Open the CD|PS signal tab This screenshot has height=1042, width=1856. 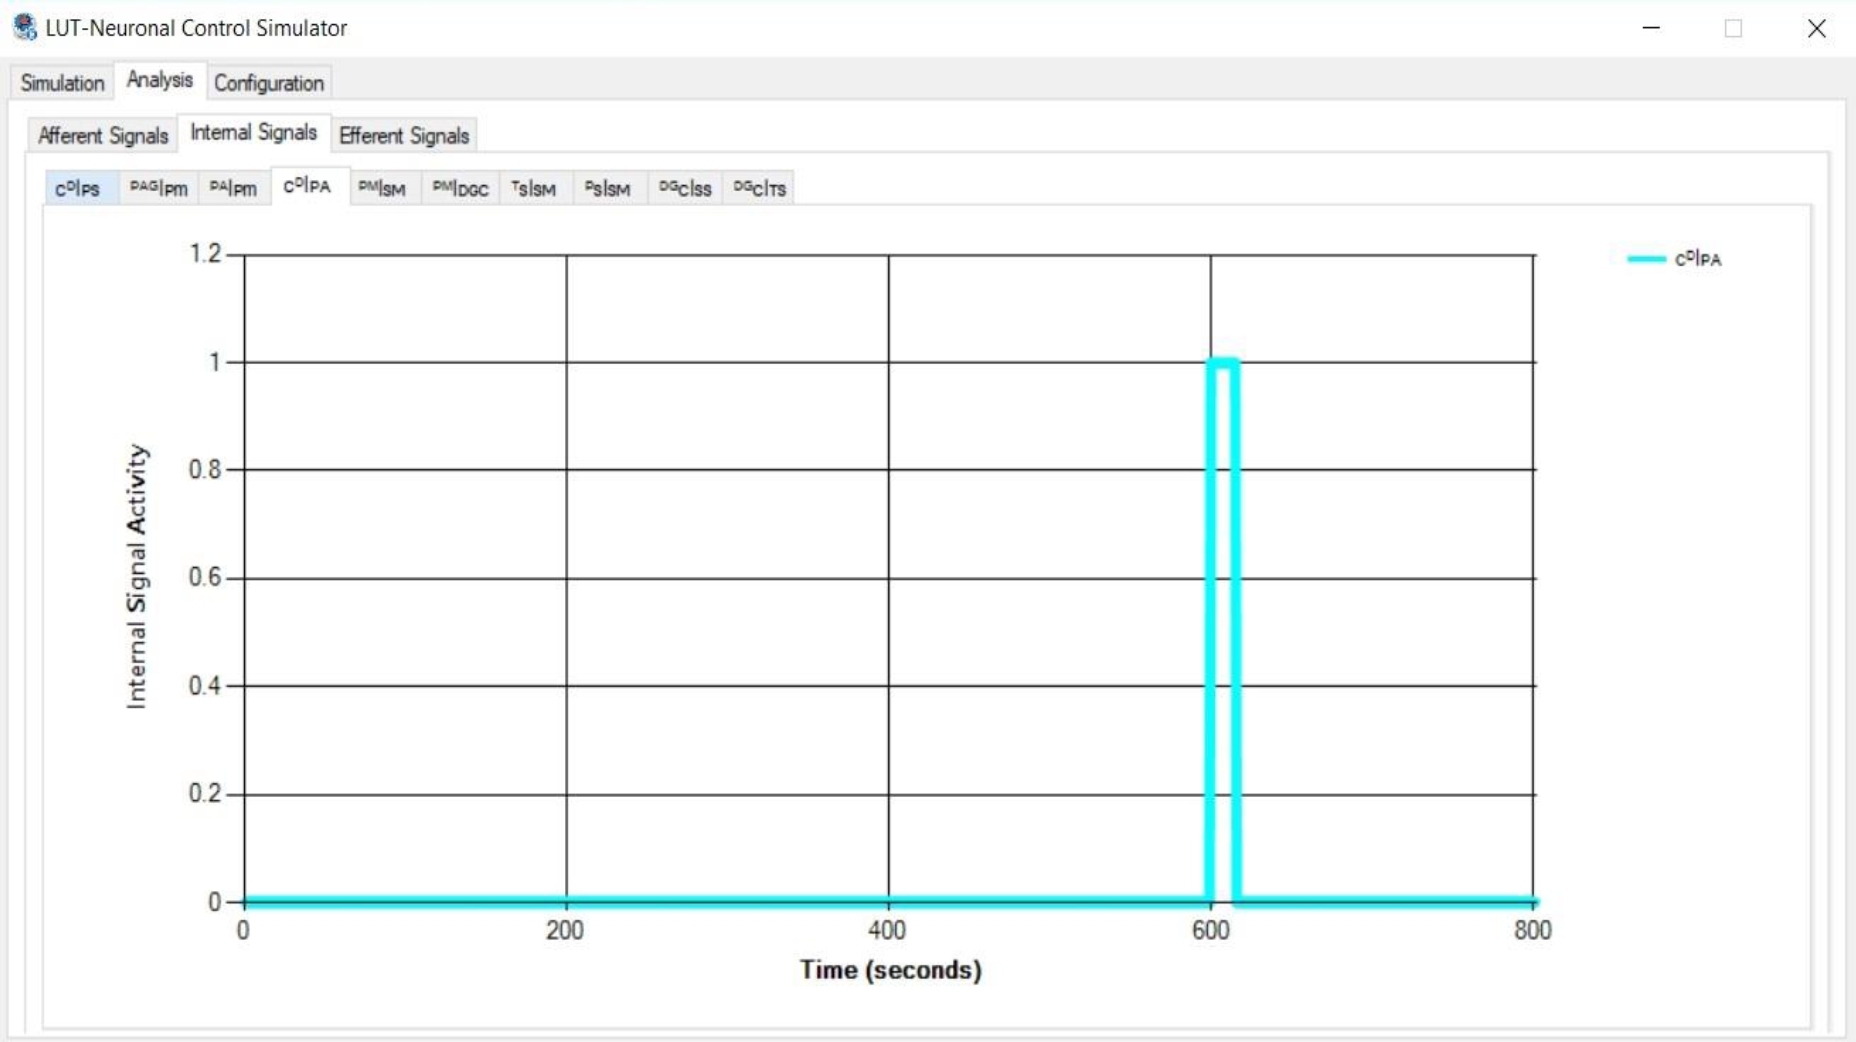[x=78, y=188]
